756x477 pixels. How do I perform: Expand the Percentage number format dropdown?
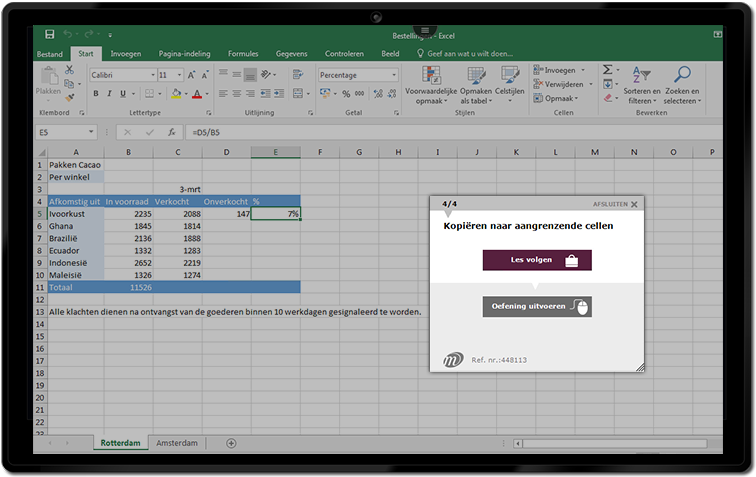click(x=394, y=75)
